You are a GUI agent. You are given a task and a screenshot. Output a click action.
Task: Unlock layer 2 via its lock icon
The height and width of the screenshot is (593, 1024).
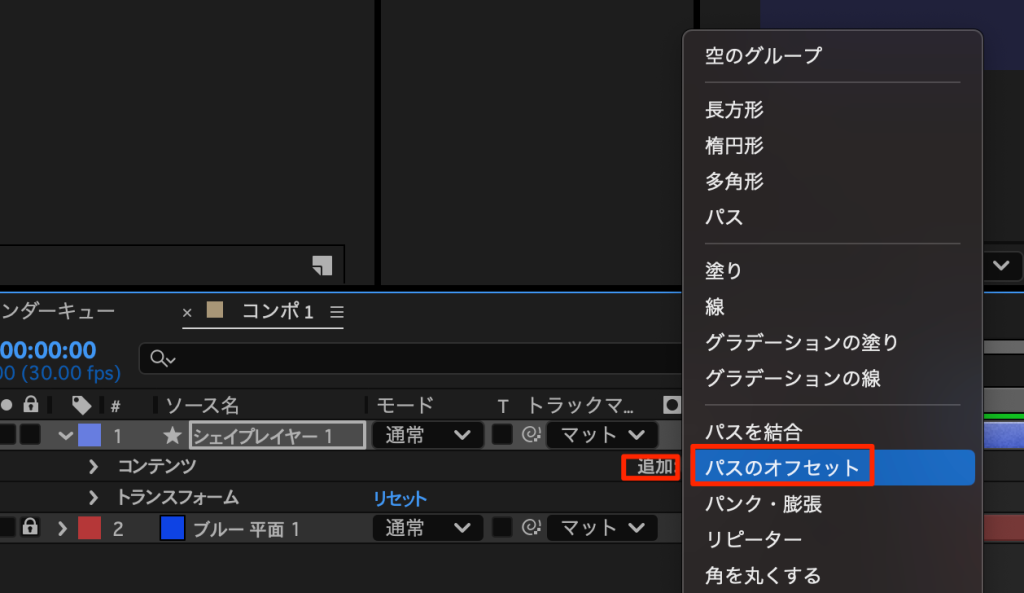pyautogui.click(x=31, y=528)
